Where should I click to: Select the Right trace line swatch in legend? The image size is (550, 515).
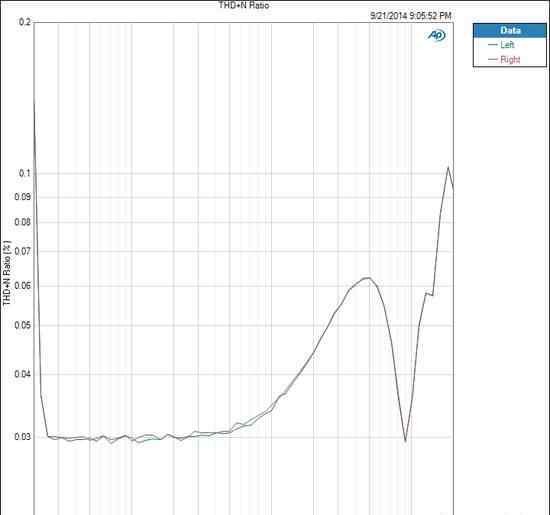pos(493,60)
